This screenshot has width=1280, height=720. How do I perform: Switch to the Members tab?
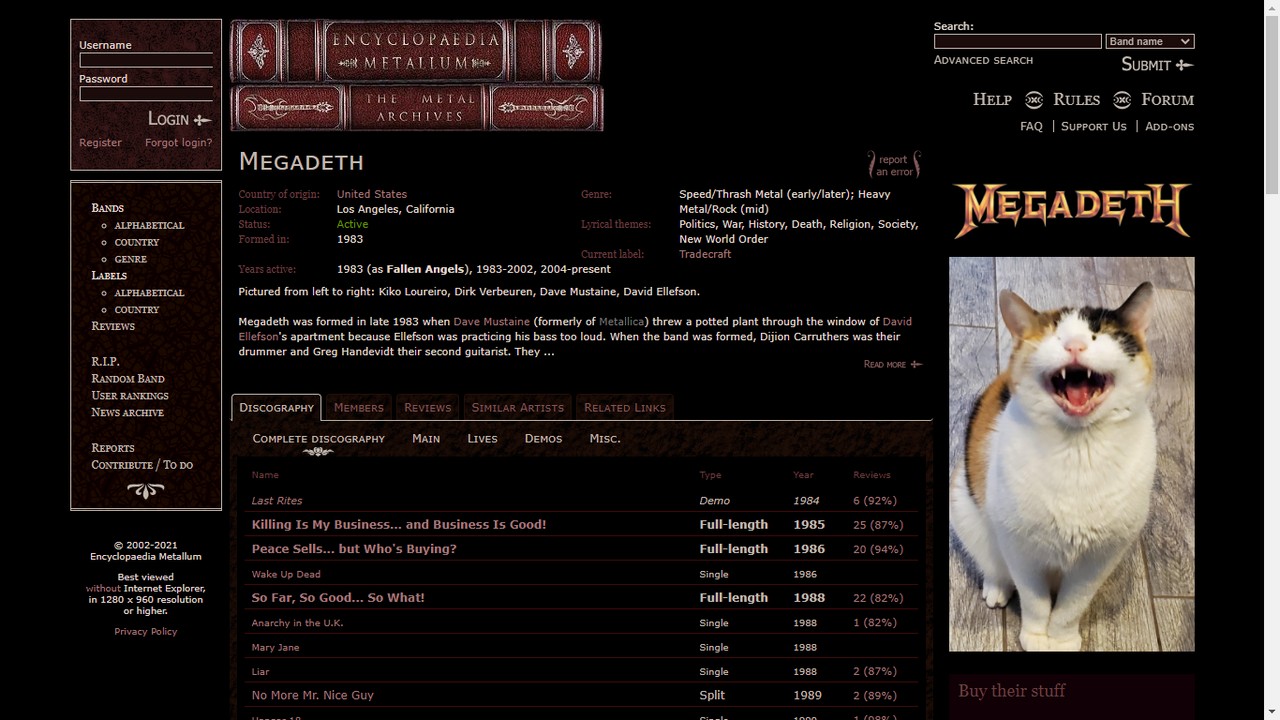[x=359, y=408]
